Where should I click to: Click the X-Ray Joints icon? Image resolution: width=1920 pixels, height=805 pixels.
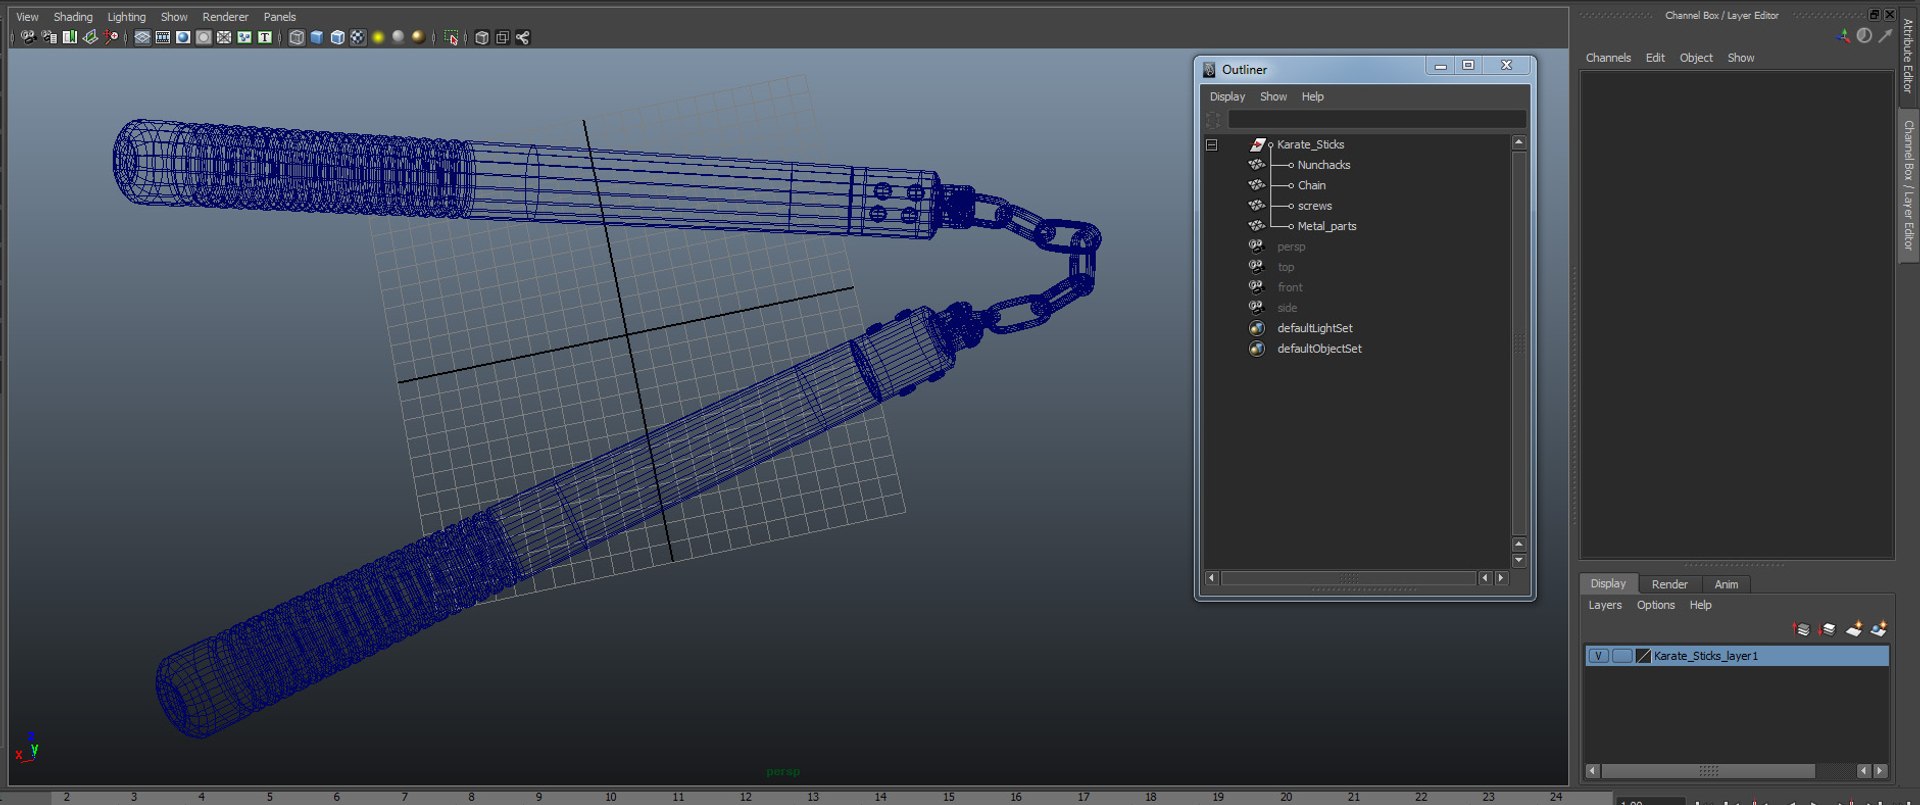(x=523, y=37)
